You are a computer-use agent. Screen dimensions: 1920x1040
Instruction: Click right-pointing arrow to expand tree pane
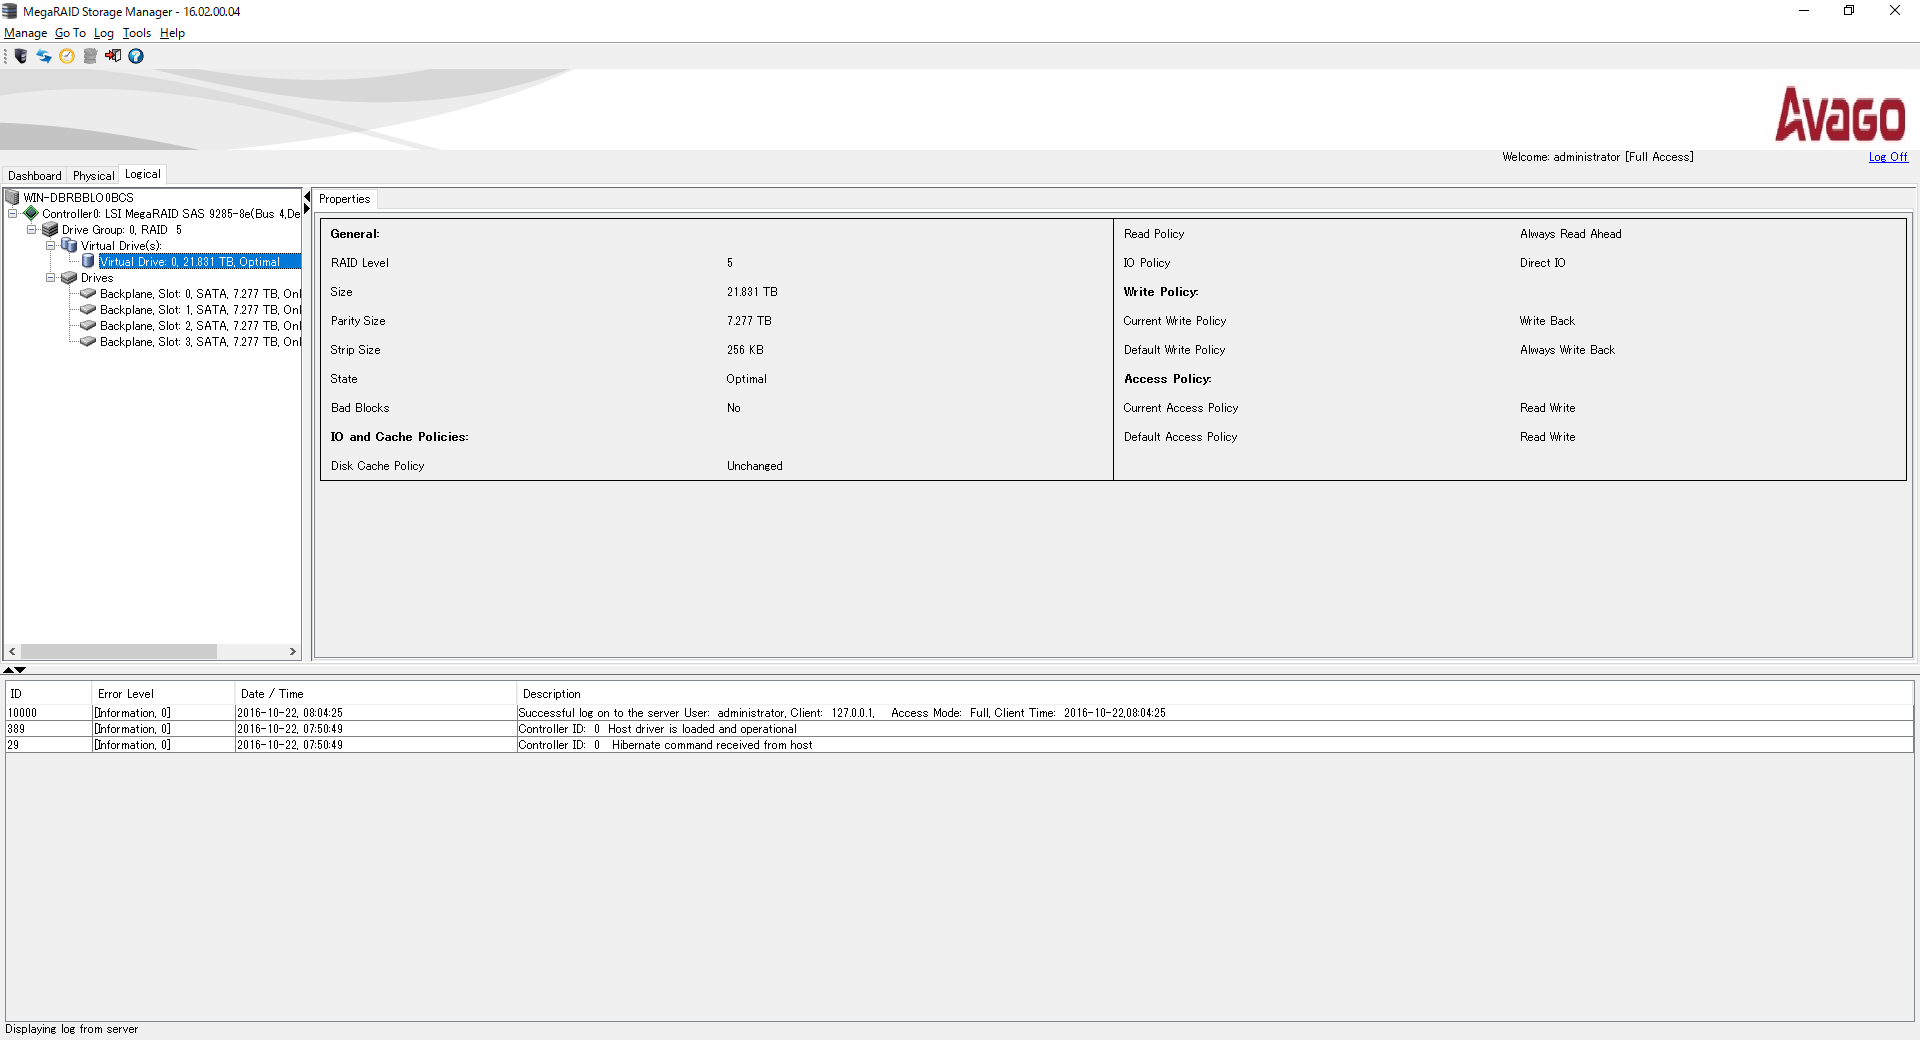tap(307, 208)
